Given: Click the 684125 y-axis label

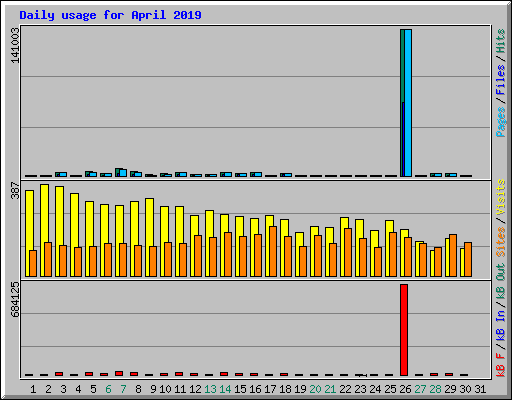Looking at the screenshot, I should (x=15, y=299).
